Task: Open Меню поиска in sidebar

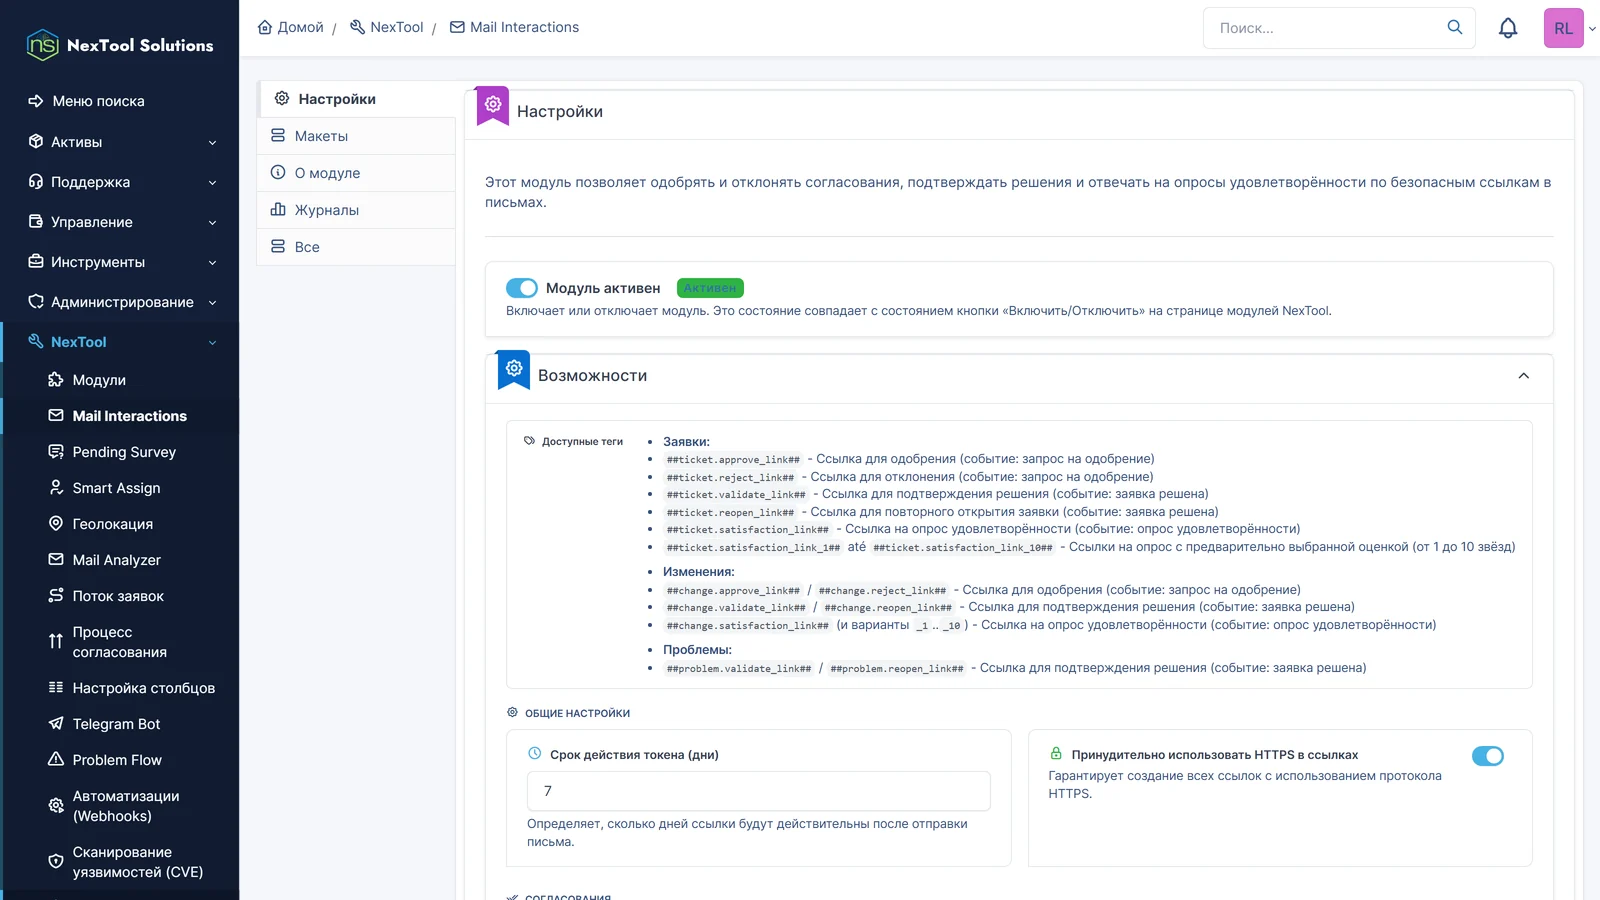Action: 120,101
